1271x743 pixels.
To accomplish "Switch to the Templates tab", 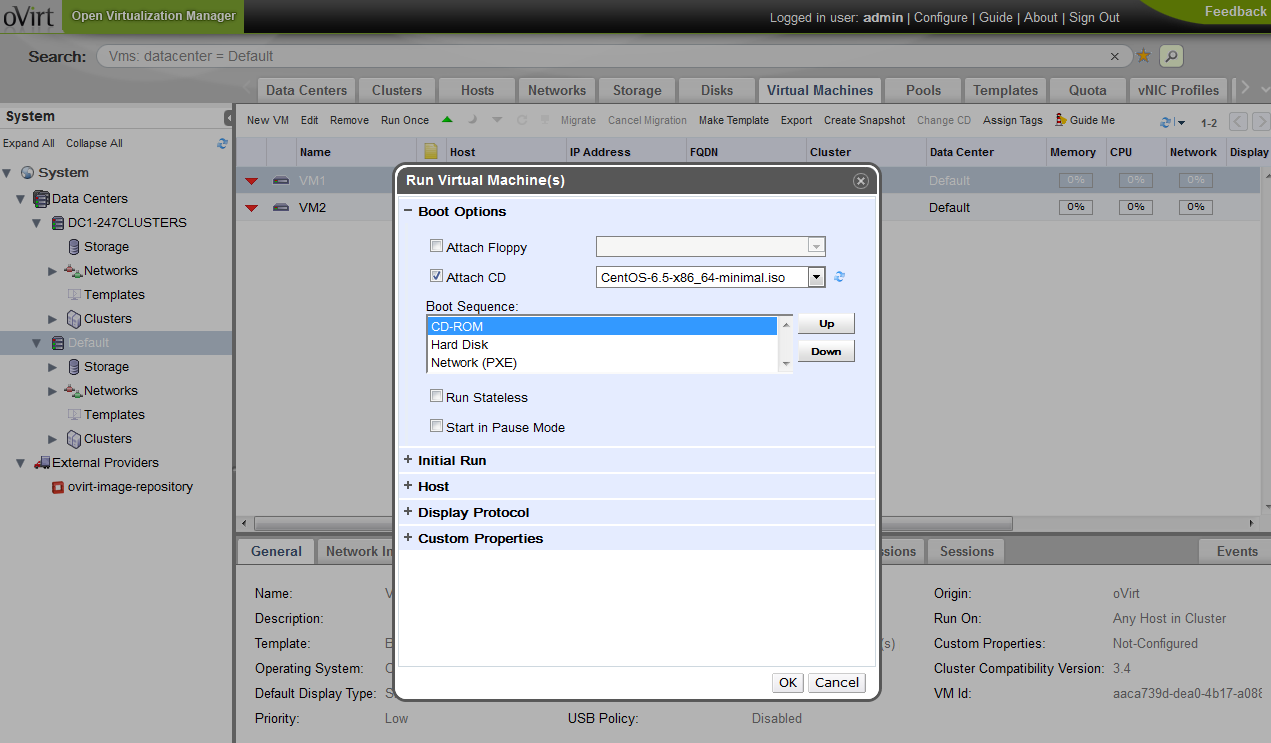I will (1005, 90).
